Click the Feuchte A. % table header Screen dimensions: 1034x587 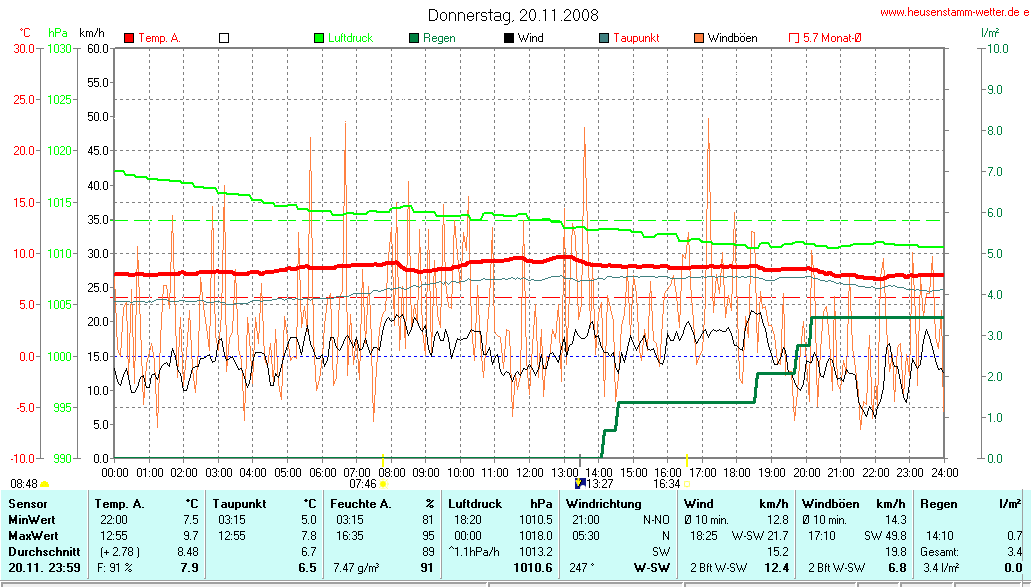tap(383, 503)
